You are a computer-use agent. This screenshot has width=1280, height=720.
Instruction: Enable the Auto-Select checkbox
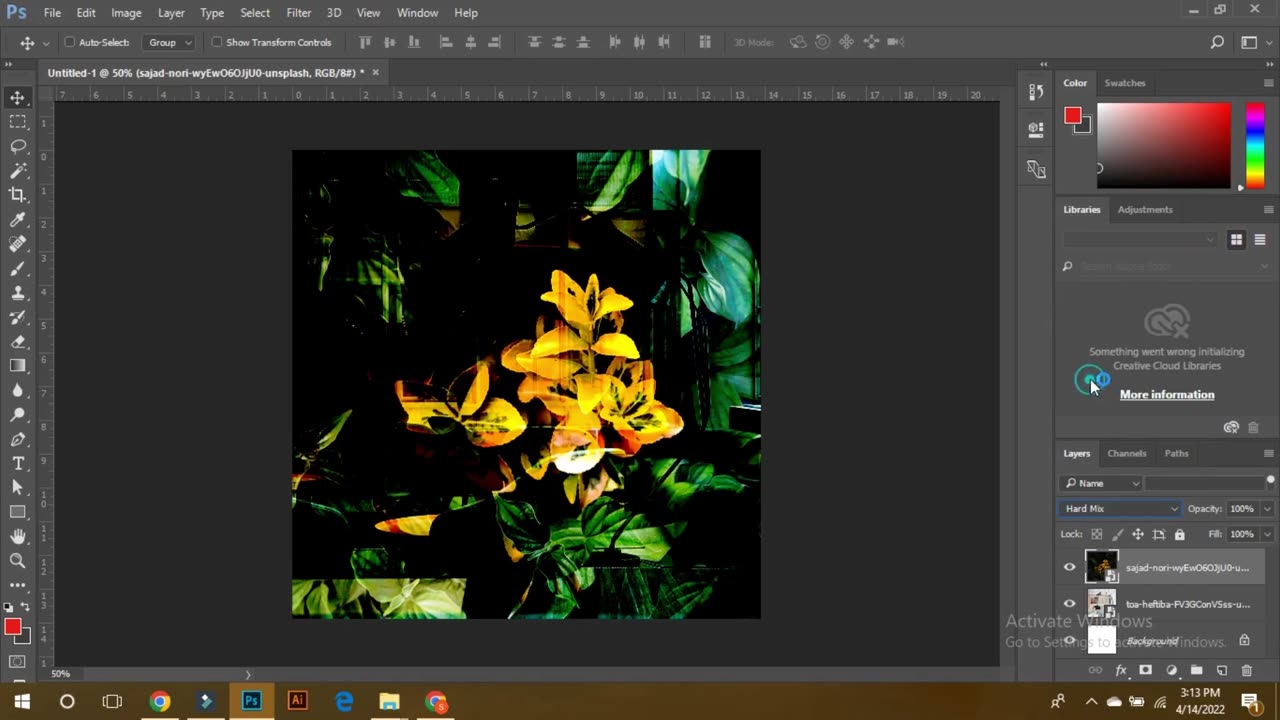70,42
